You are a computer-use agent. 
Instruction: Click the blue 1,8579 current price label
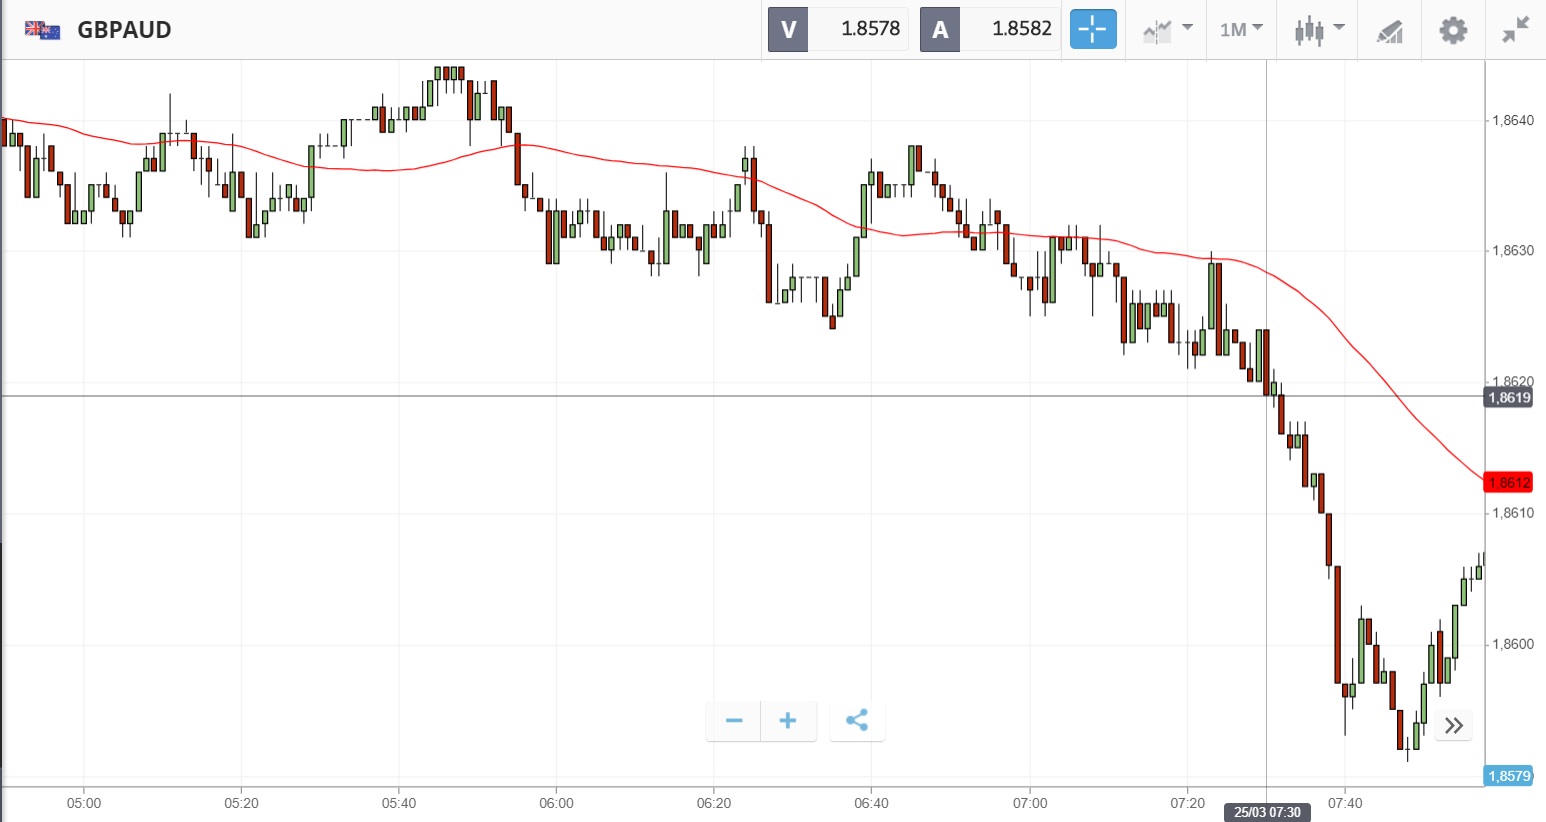(x=1508, y=776)
